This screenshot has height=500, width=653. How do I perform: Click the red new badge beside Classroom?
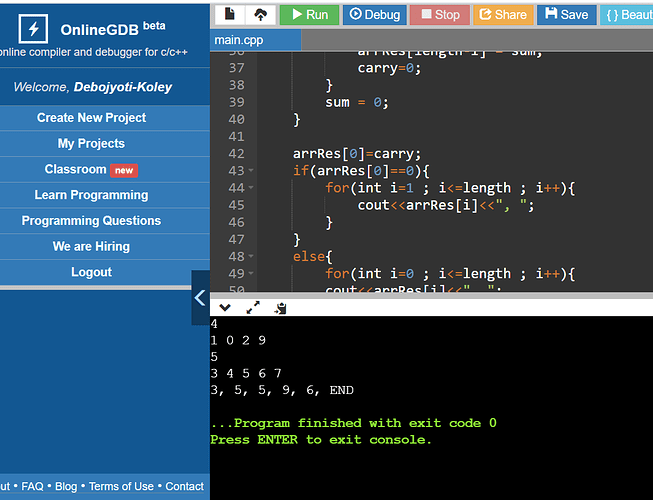(x=124, y=170)
